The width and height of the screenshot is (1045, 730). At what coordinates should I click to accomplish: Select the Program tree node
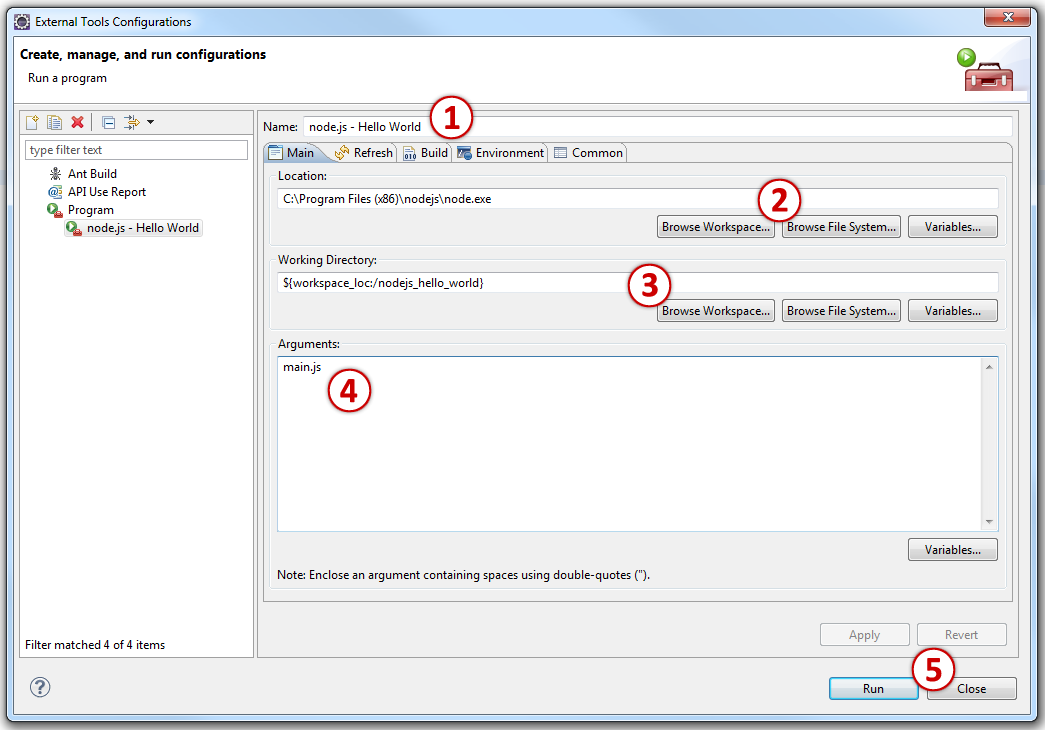point(90,210)
